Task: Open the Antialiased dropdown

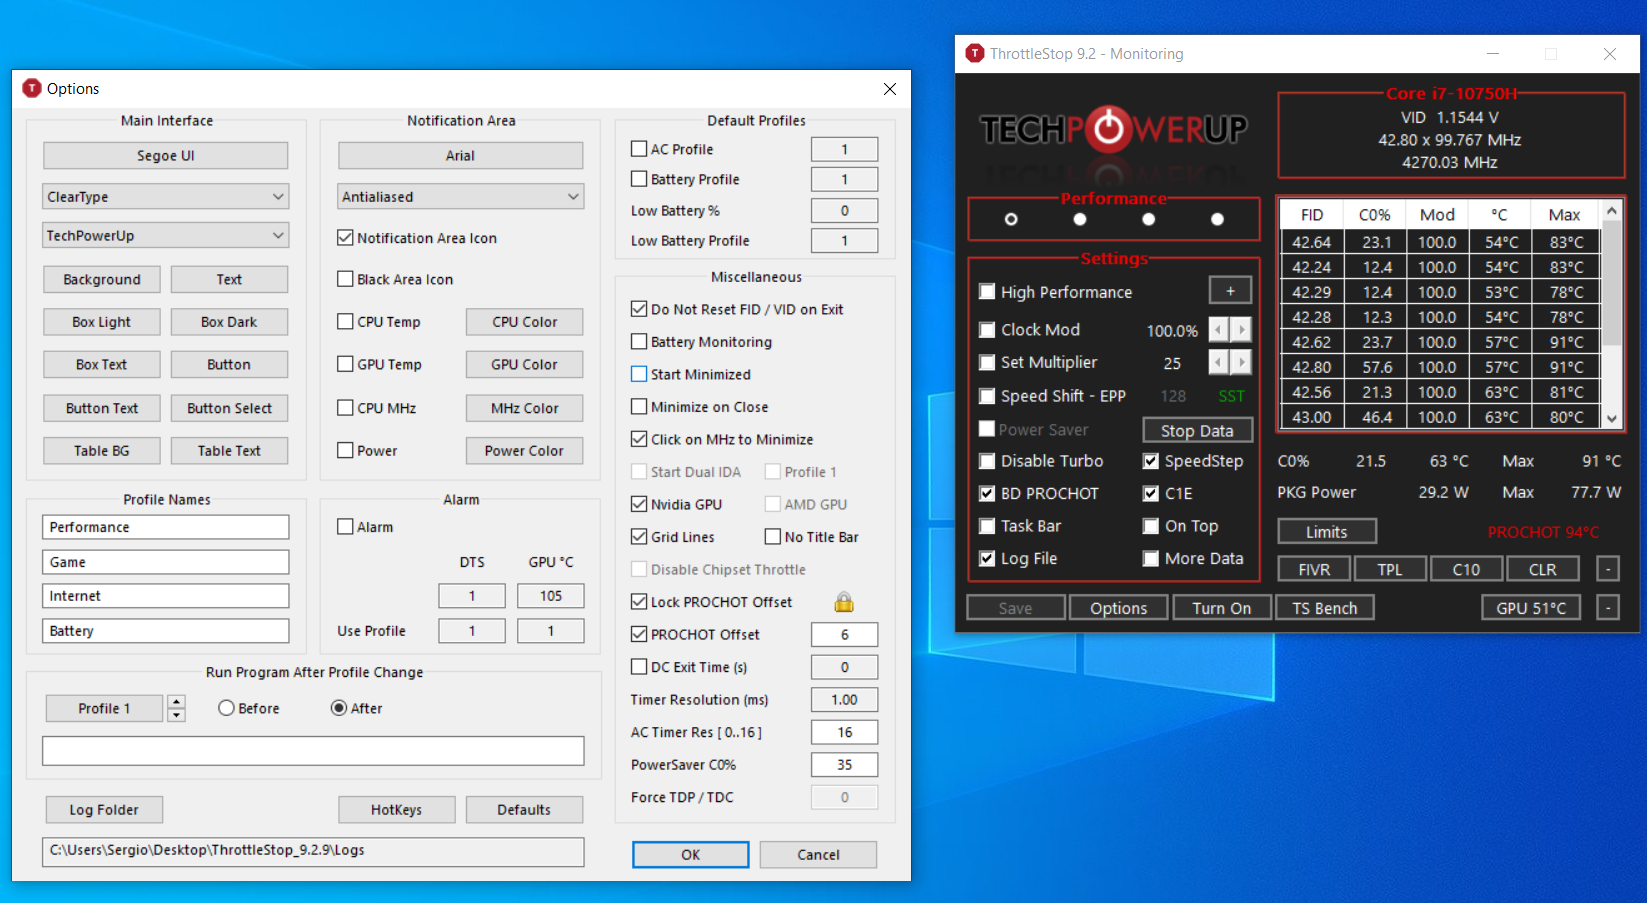Action: [460, 197]
